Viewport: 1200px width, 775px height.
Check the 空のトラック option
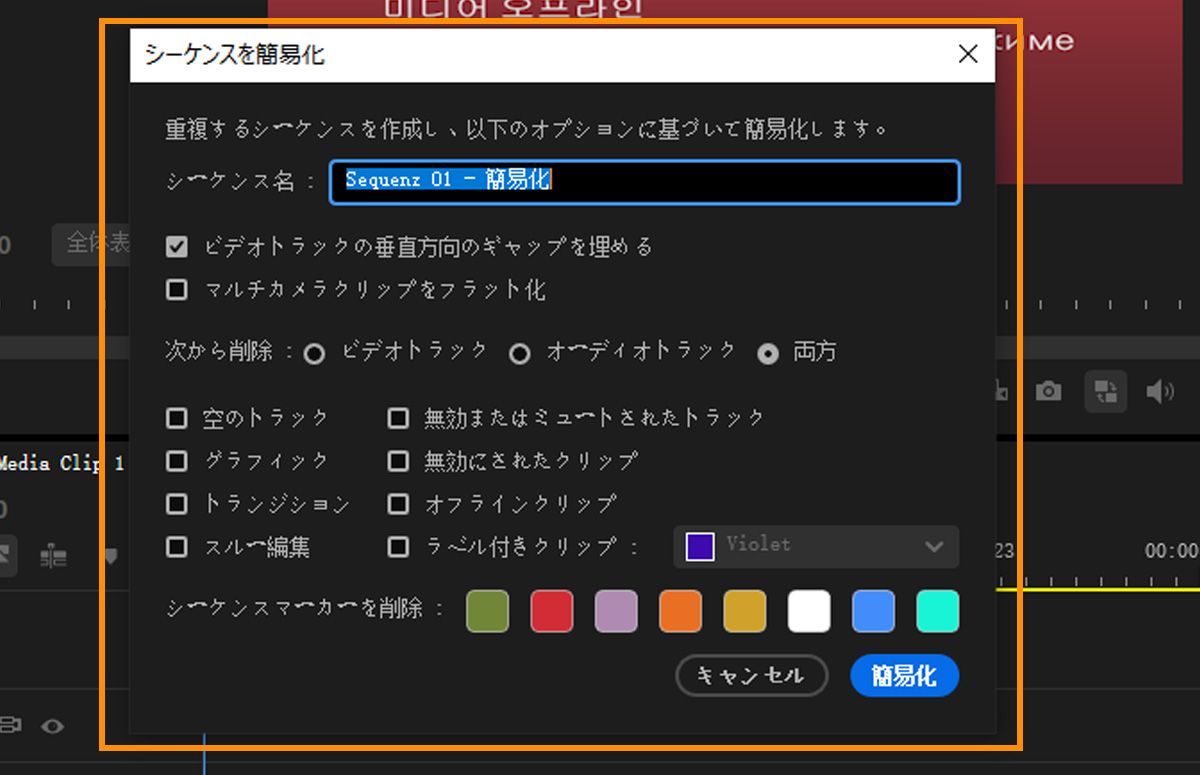click(x=177, y=417)
